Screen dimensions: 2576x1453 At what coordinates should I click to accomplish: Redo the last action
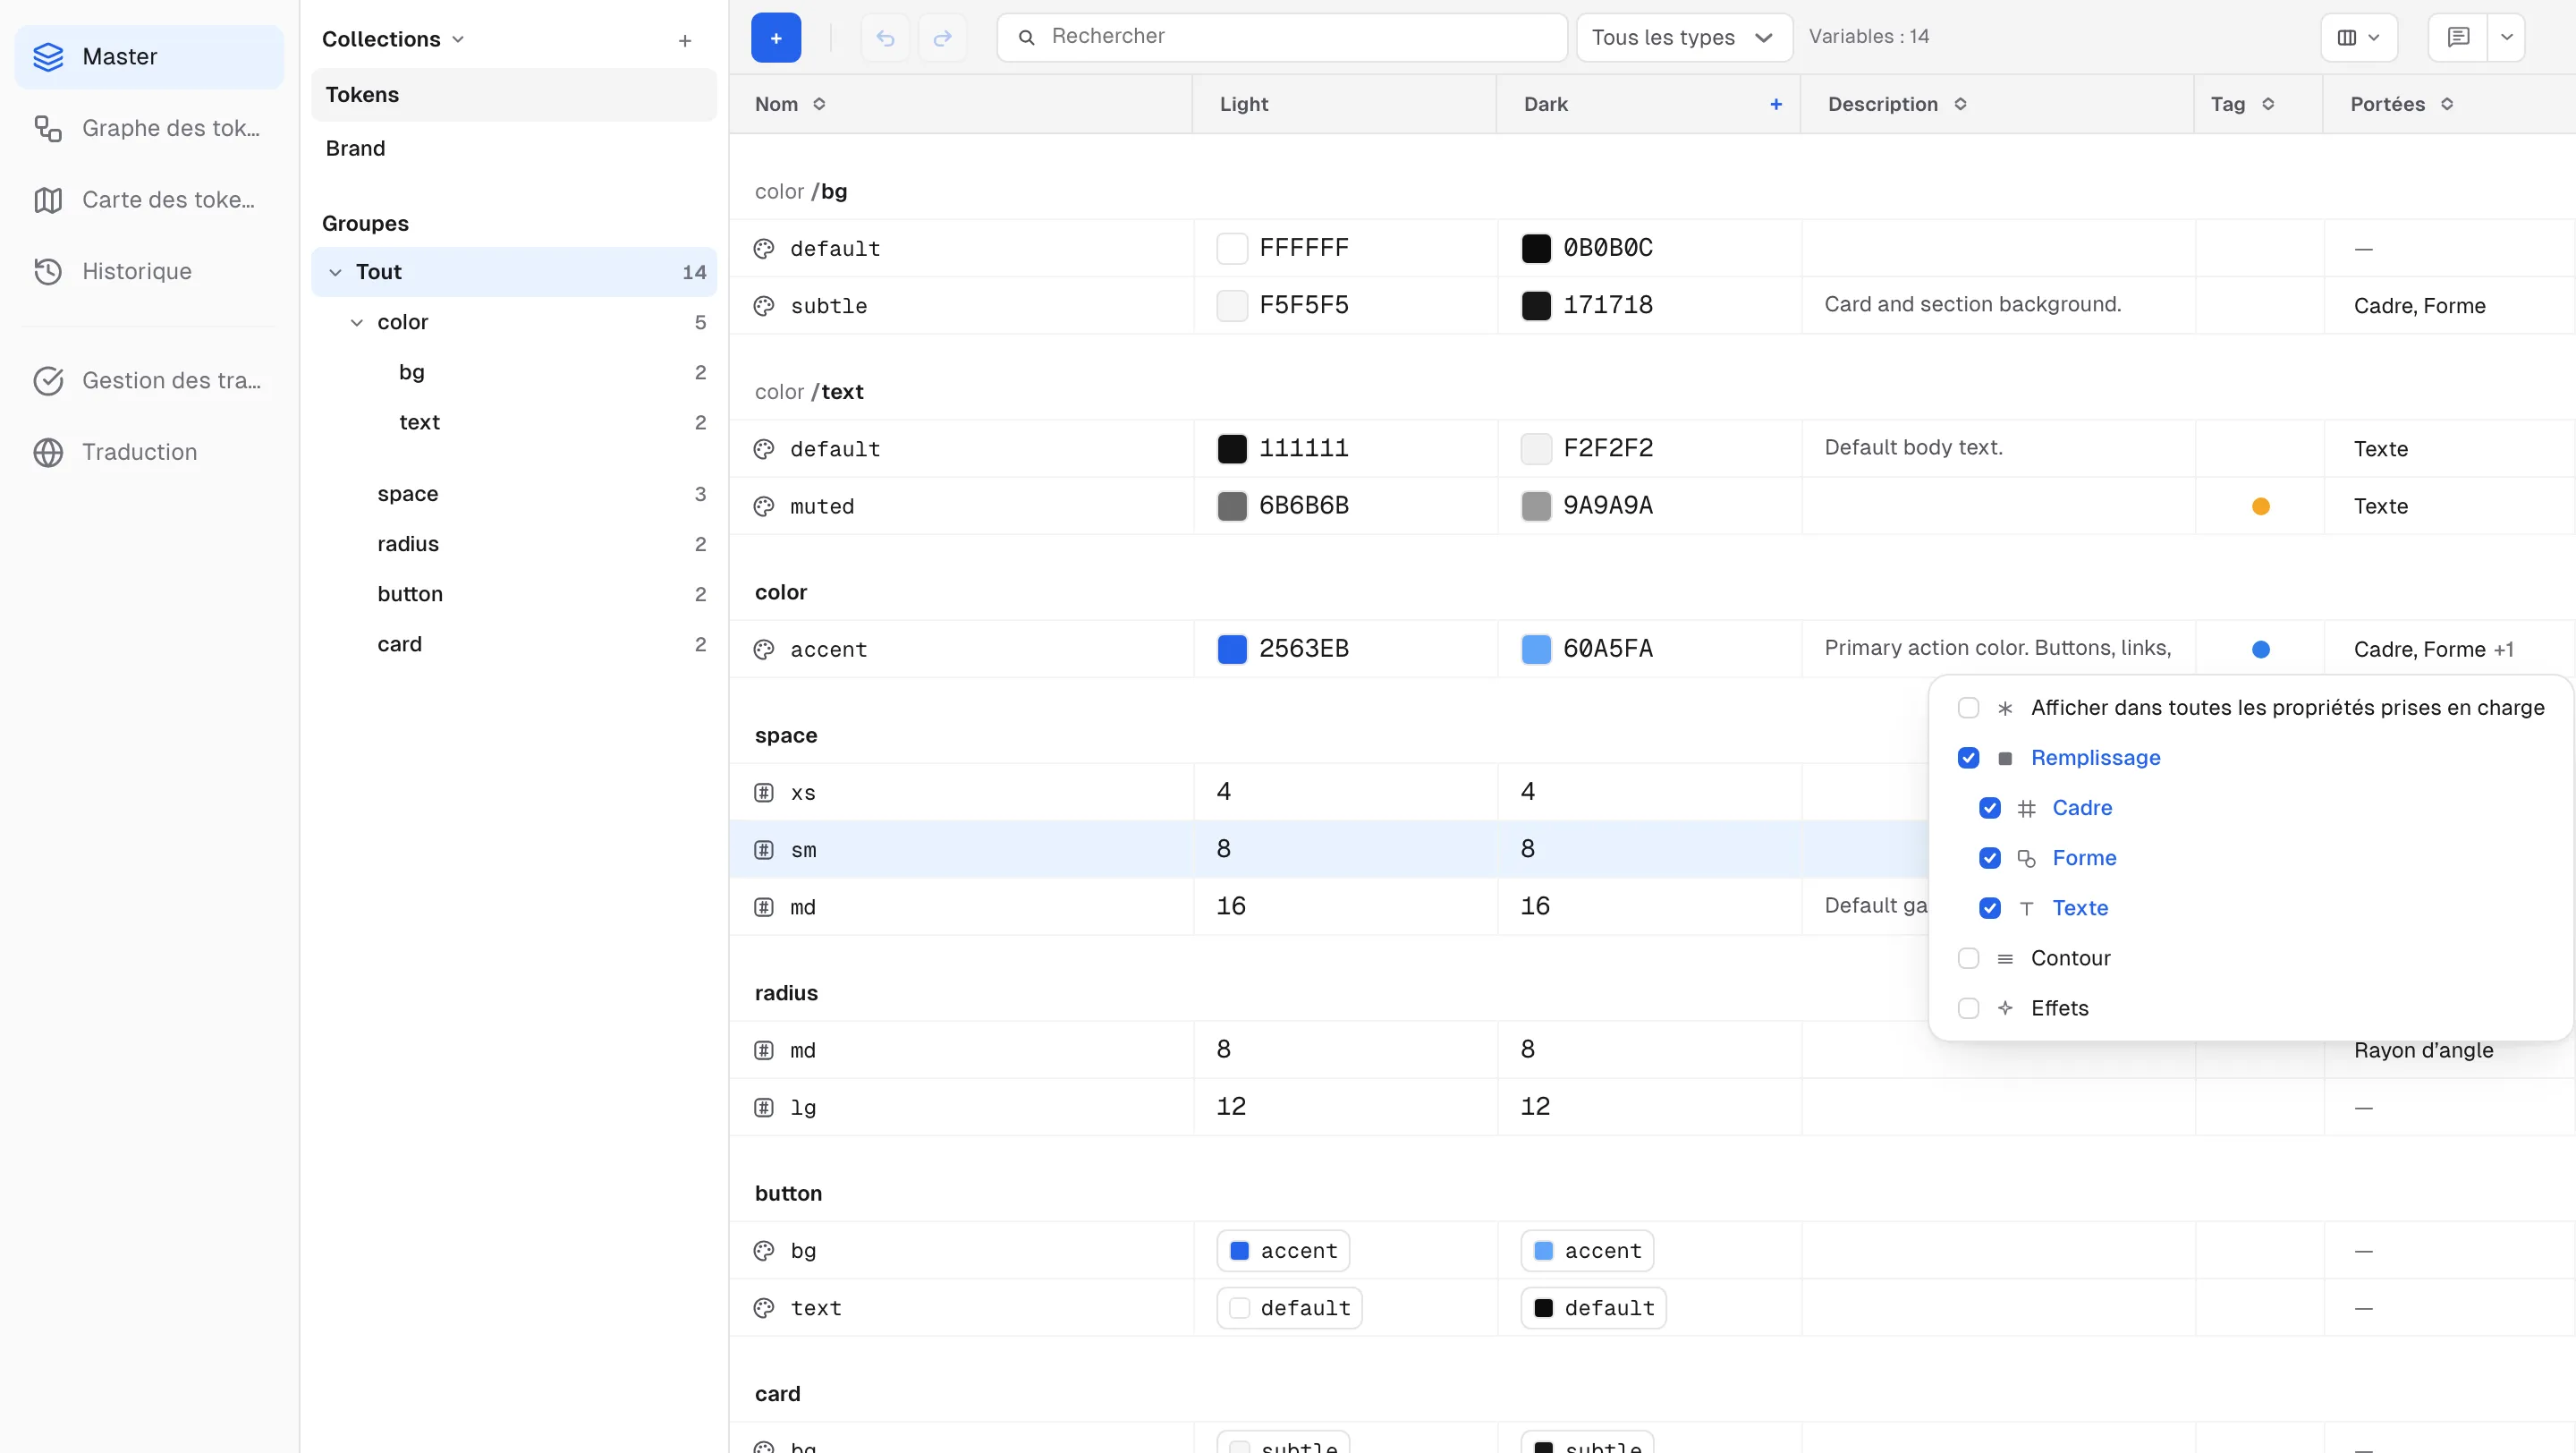pyautogui.click(x=942, y=38)
